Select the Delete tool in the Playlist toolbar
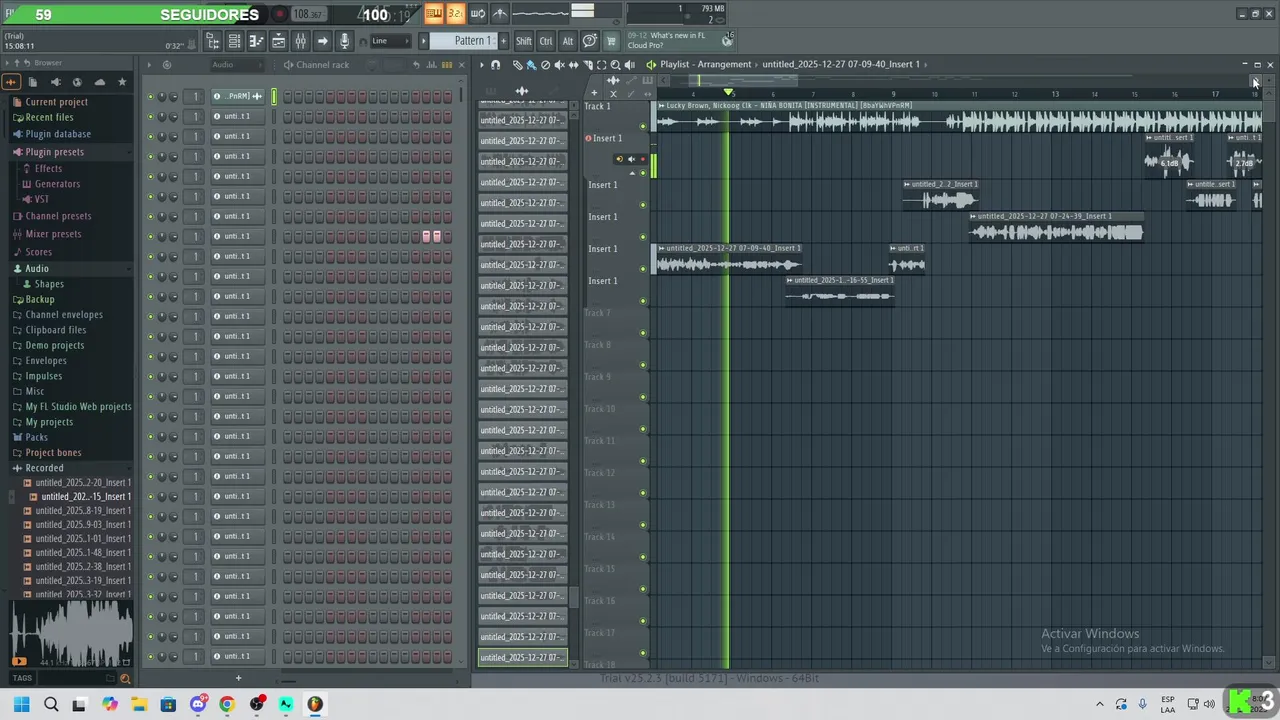 click(x=545, y=64)
